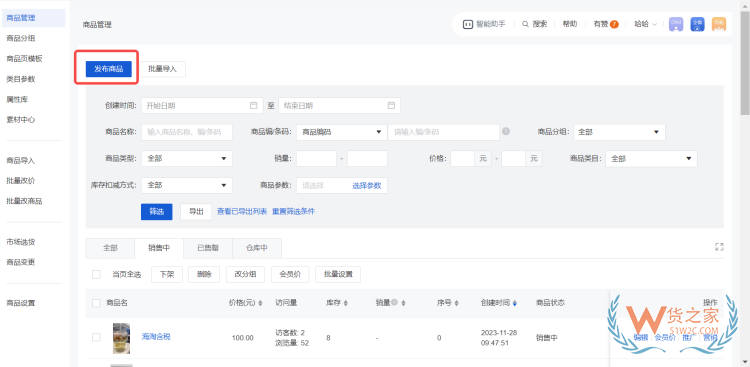Viewport: 750px width, 367px height.
Task: Check the 当页全选 checkbox
Action: pos(96,274)
